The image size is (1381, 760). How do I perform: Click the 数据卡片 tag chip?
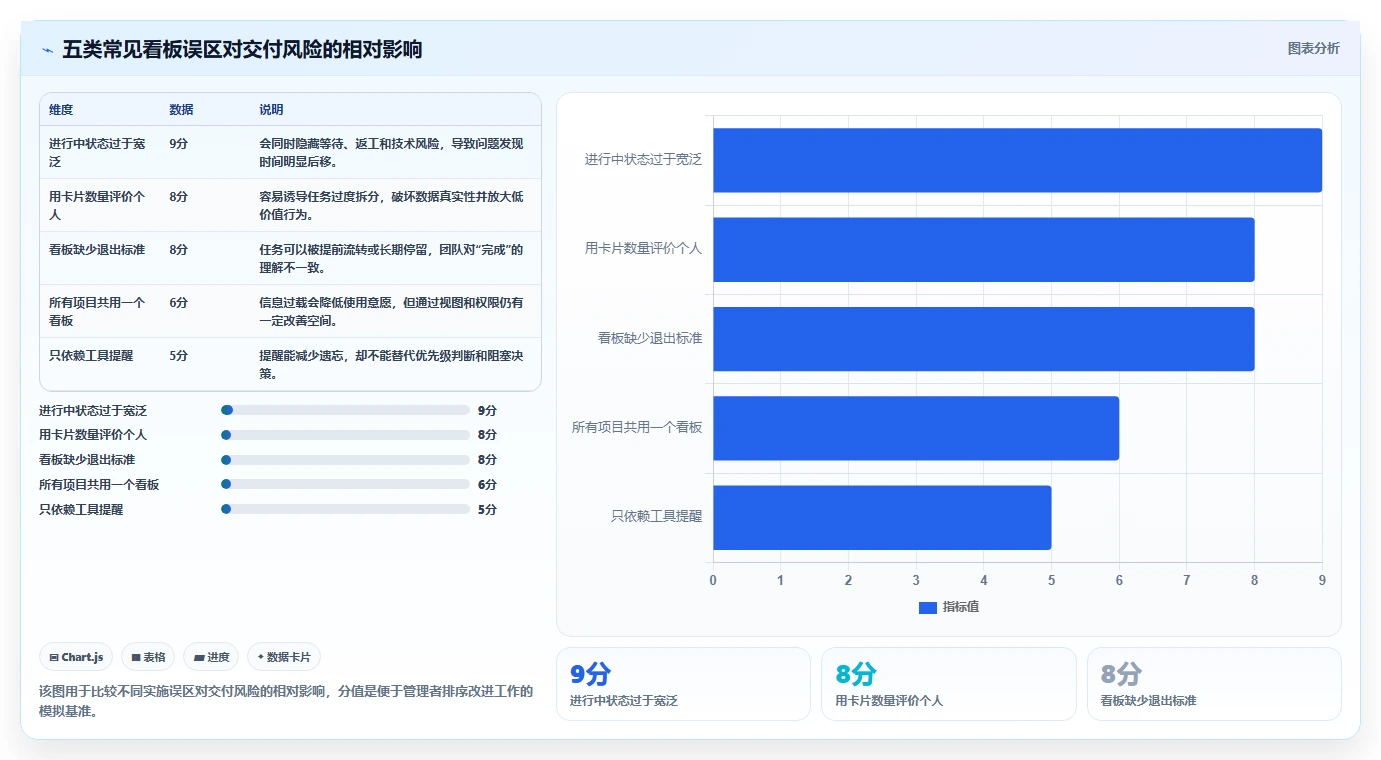(284, 657)
